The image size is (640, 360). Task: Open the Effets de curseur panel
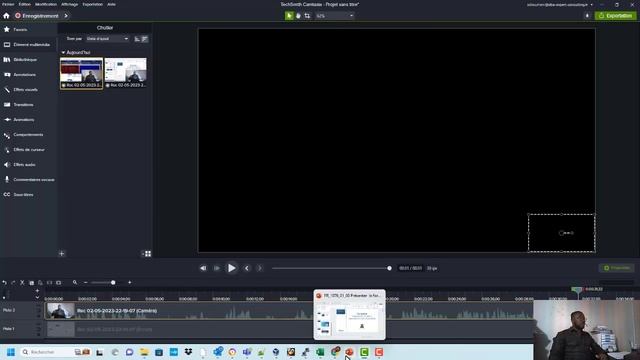pyautogui.click(x=29, y=150)
